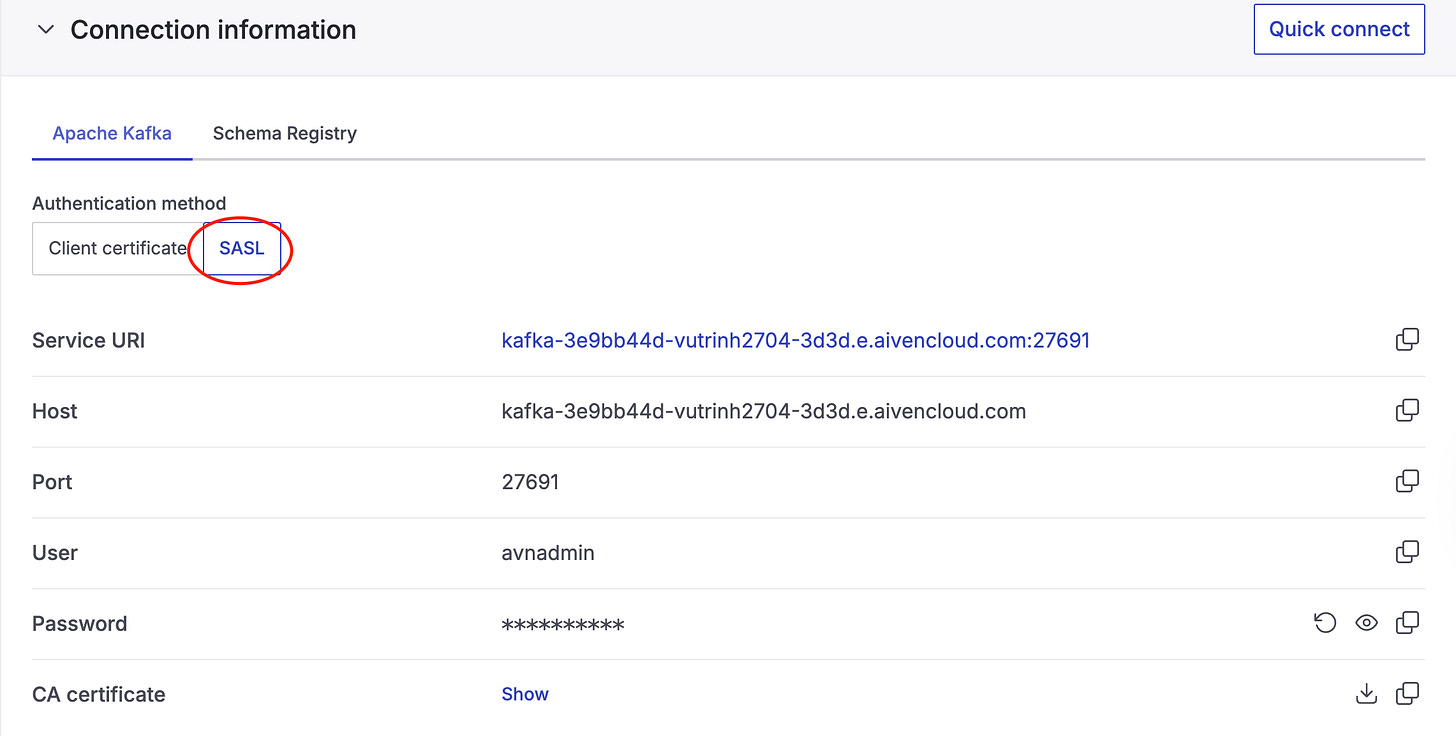Select Client certificate authentication method
The height and width of the screenshot is (736, 1456).
[118, 248]
